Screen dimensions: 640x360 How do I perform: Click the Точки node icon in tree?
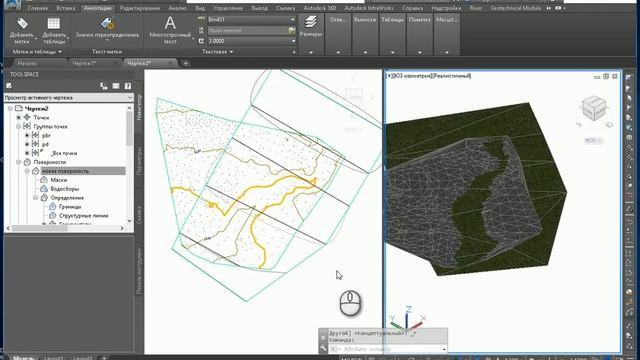coord(27,117)
